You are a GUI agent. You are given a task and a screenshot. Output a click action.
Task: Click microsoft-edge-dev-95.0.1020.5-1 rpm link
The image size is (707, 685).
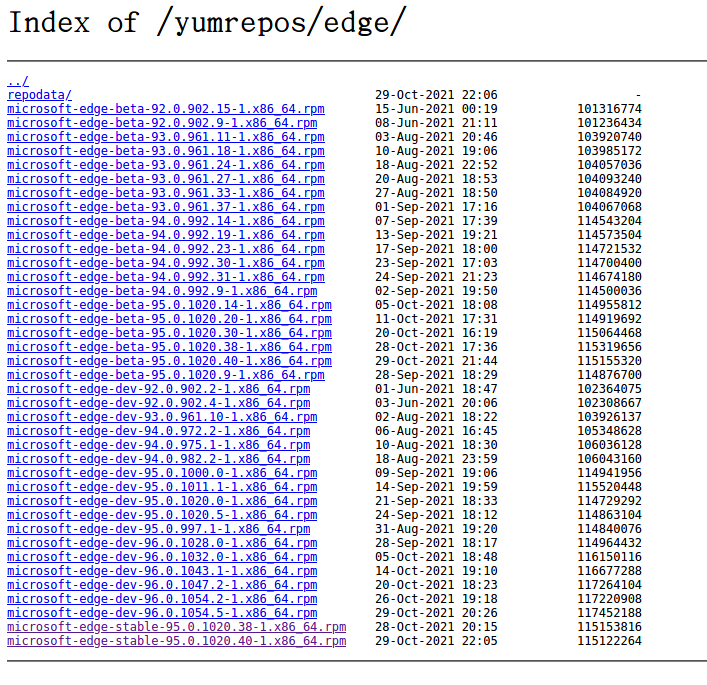(x=162, y=515)
